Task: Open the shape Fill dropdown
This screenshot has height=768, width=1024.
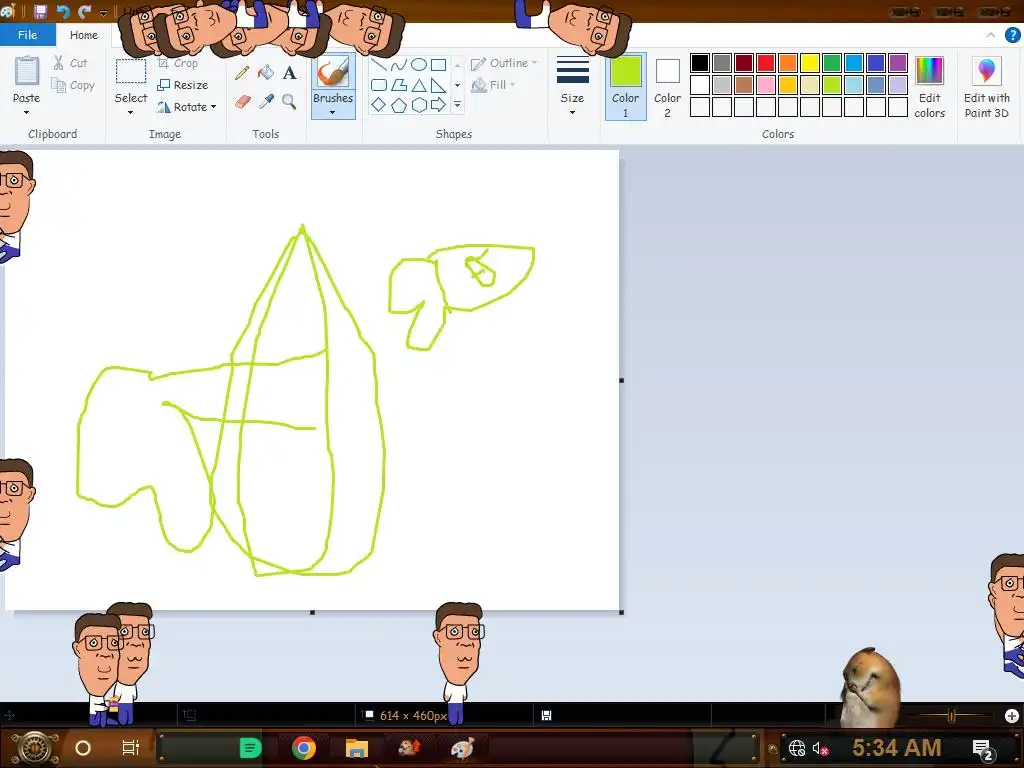Action: point(494,85)
